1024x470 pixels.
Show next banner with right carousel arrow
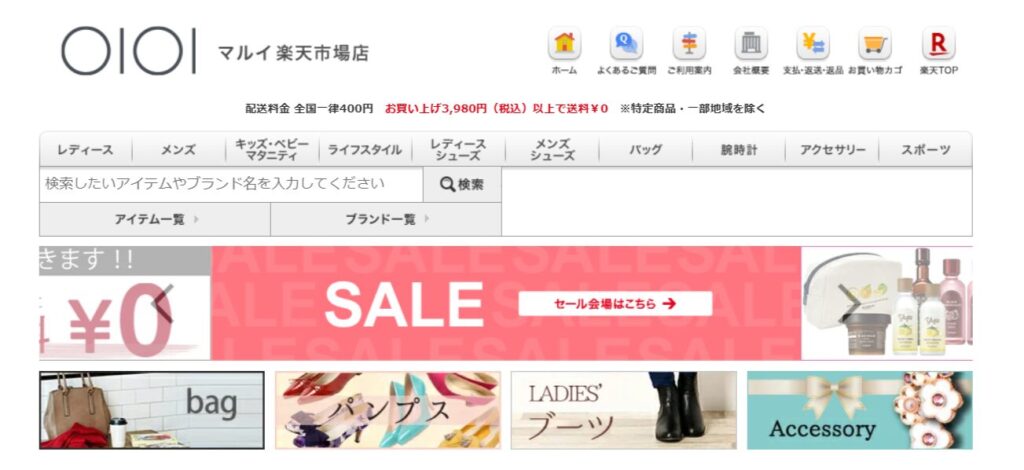[849, 304]
